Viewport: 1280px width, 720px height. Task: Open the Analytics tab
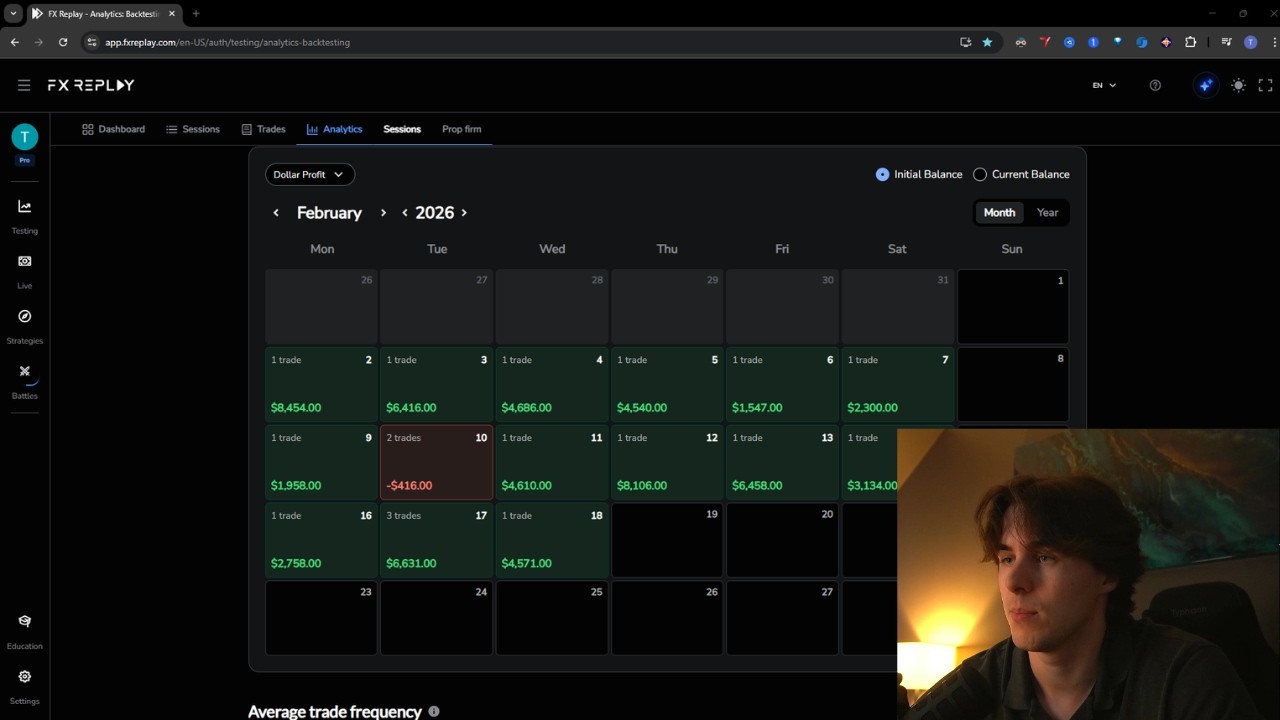coord(334,129)
